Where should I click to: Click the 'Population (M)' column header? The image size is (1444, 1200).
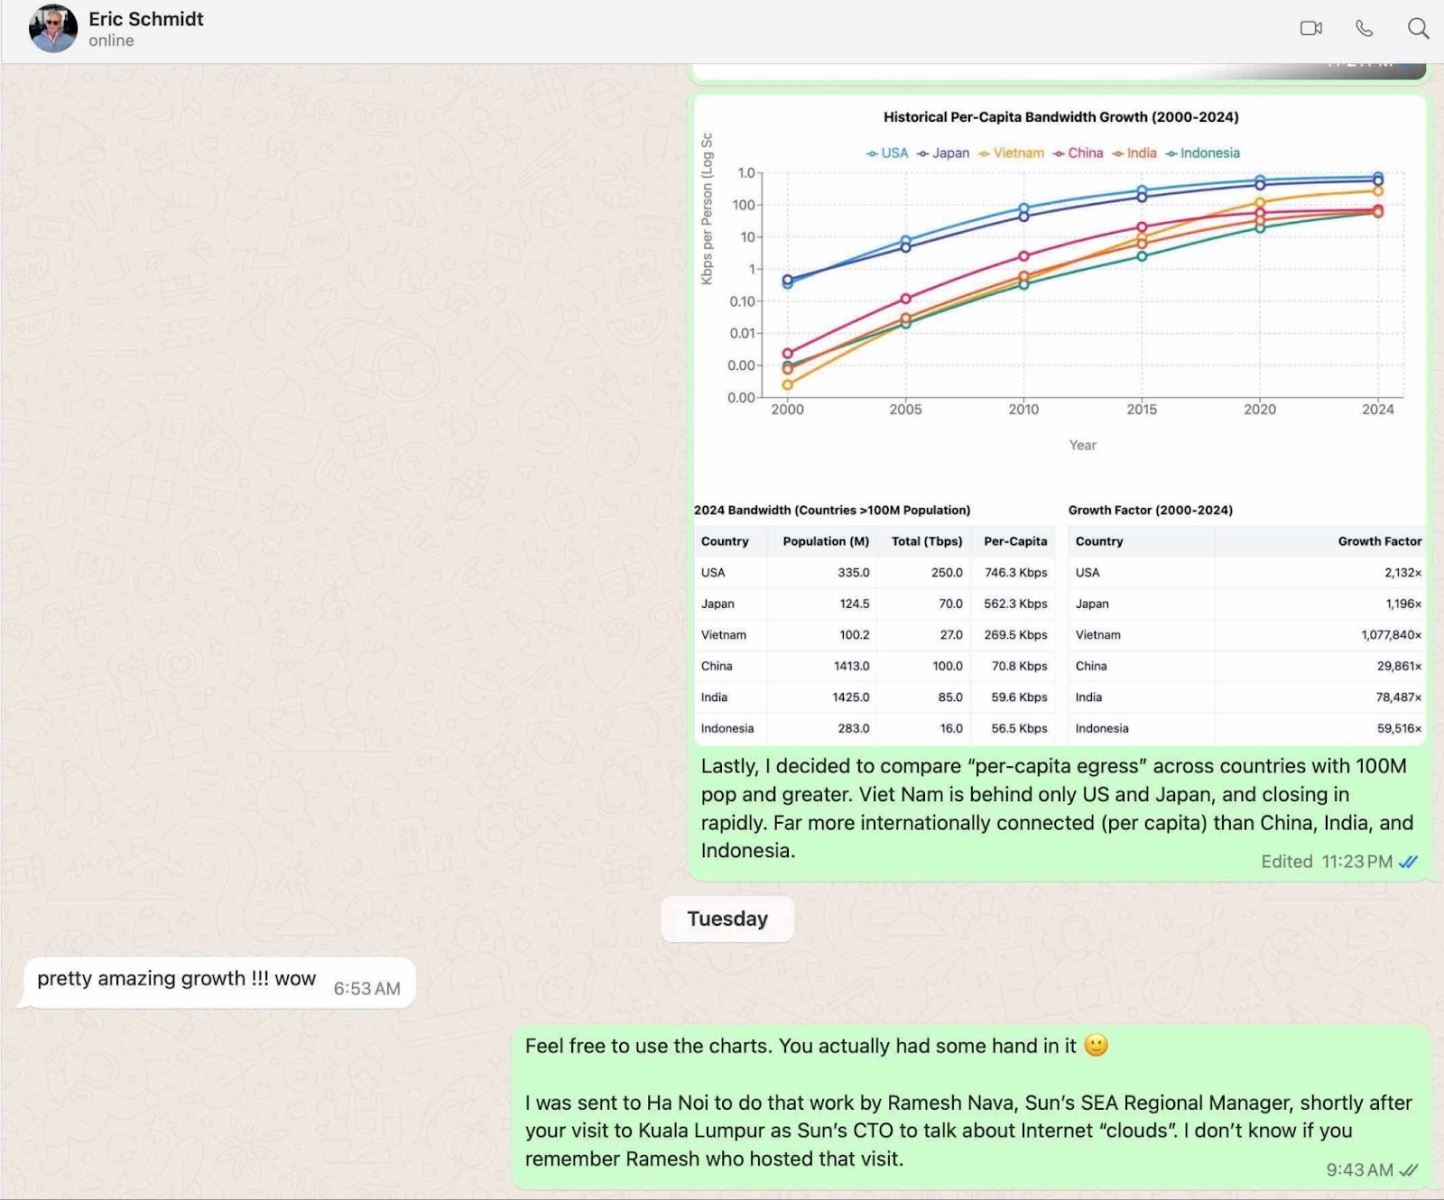click(x=826, y=541)
